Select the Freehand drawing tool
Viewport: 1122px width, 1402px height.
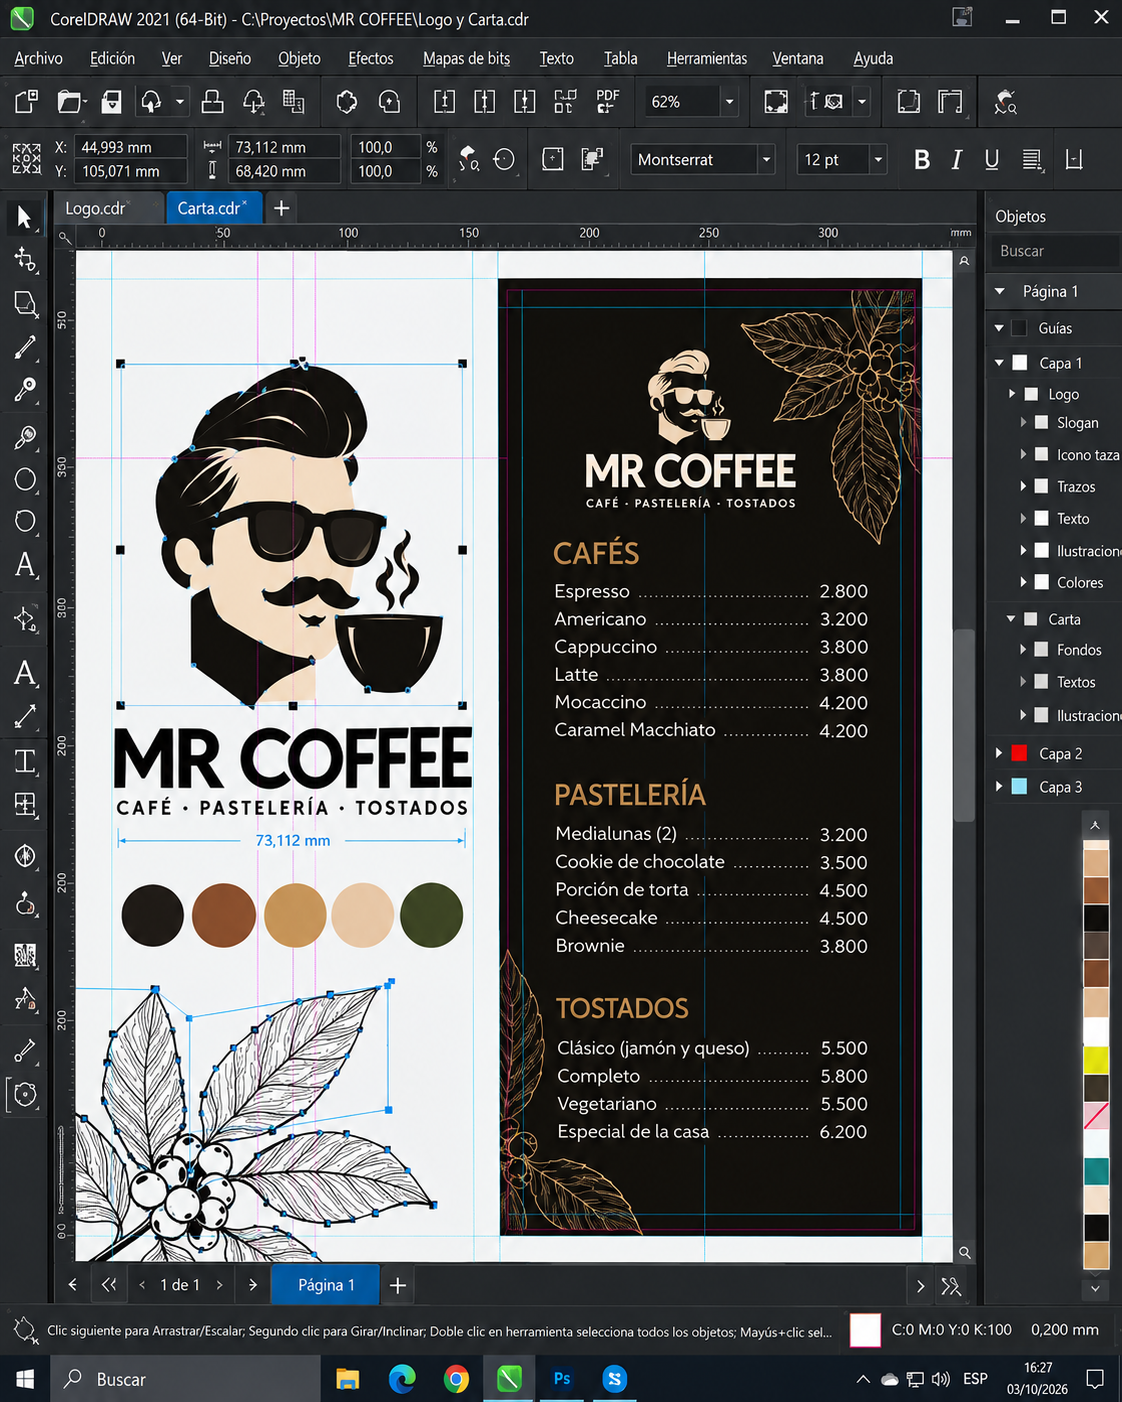pyautogui.click(x=25, y=347)
